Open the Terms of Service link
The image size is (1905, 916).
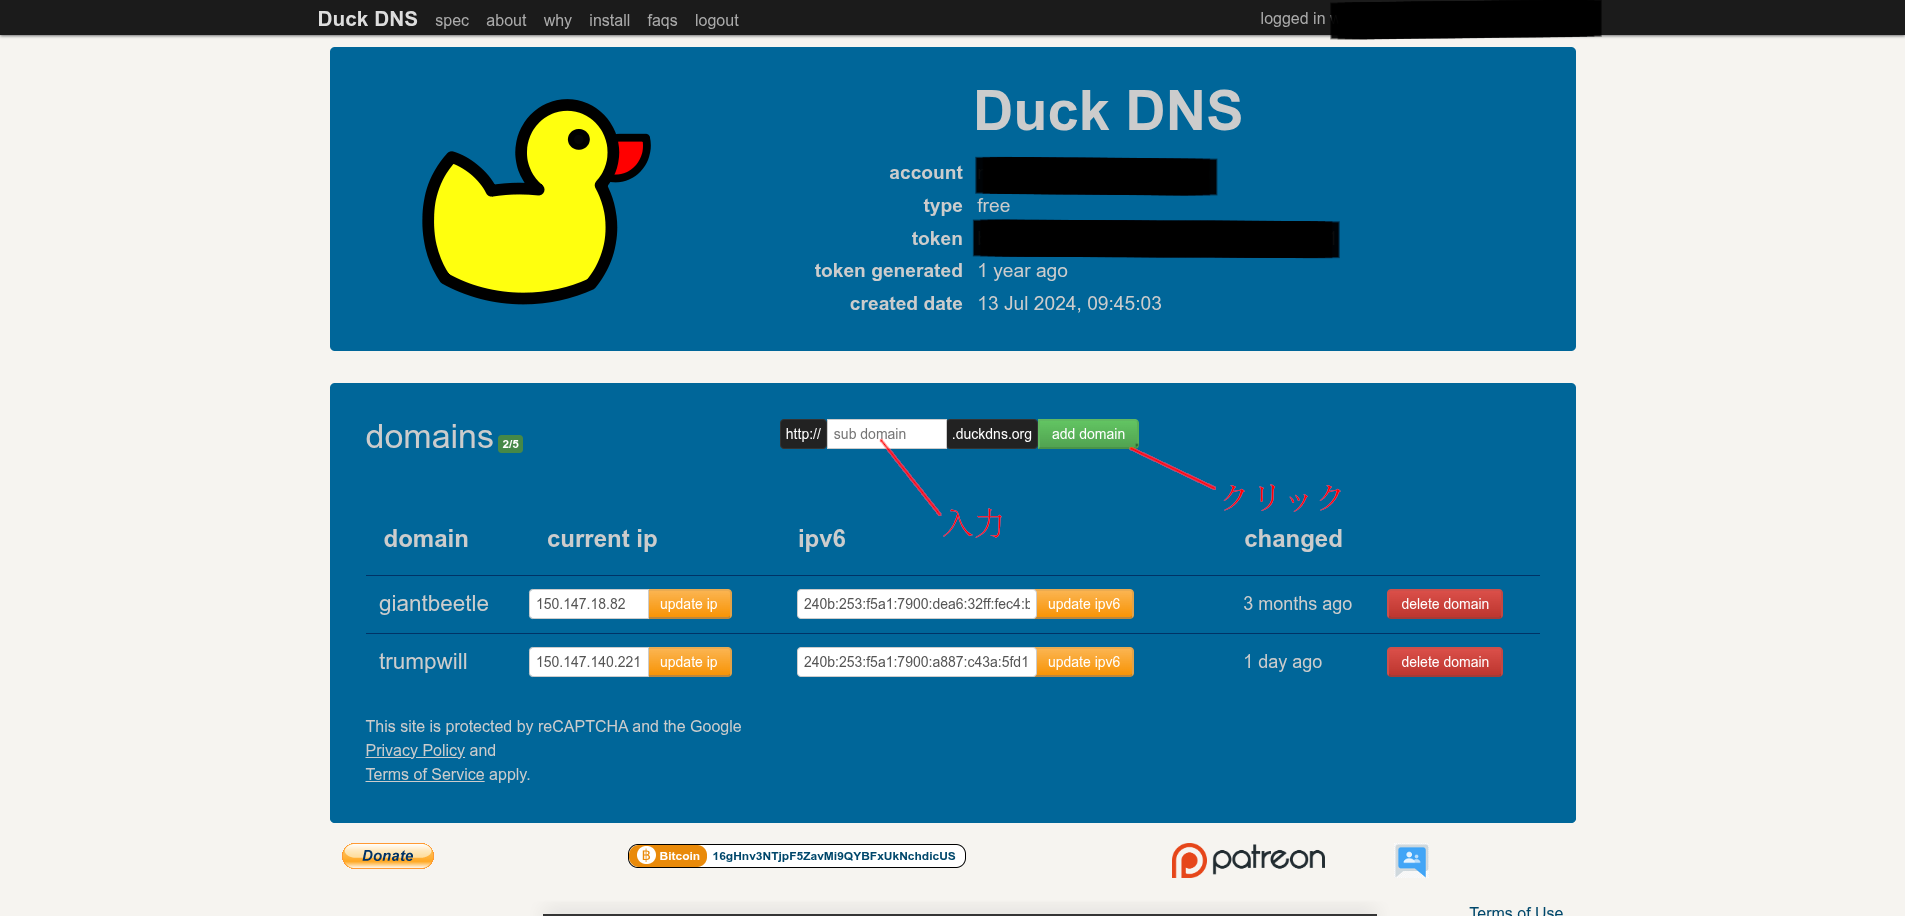(x=424, y=774)
